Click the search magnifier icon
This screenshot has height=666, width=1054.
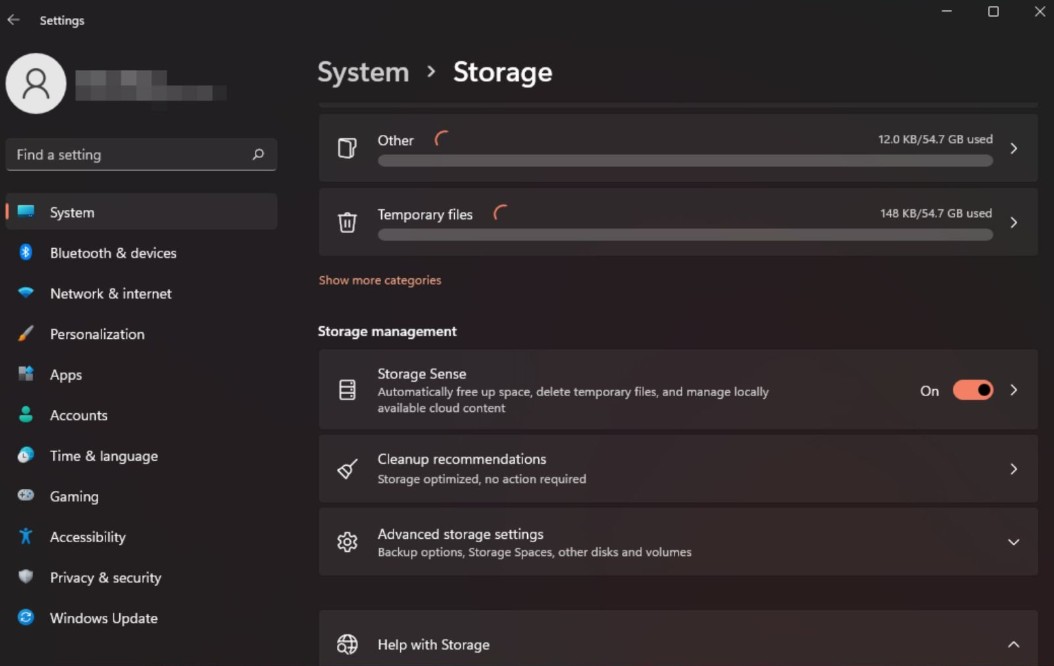tap(258, 155)
